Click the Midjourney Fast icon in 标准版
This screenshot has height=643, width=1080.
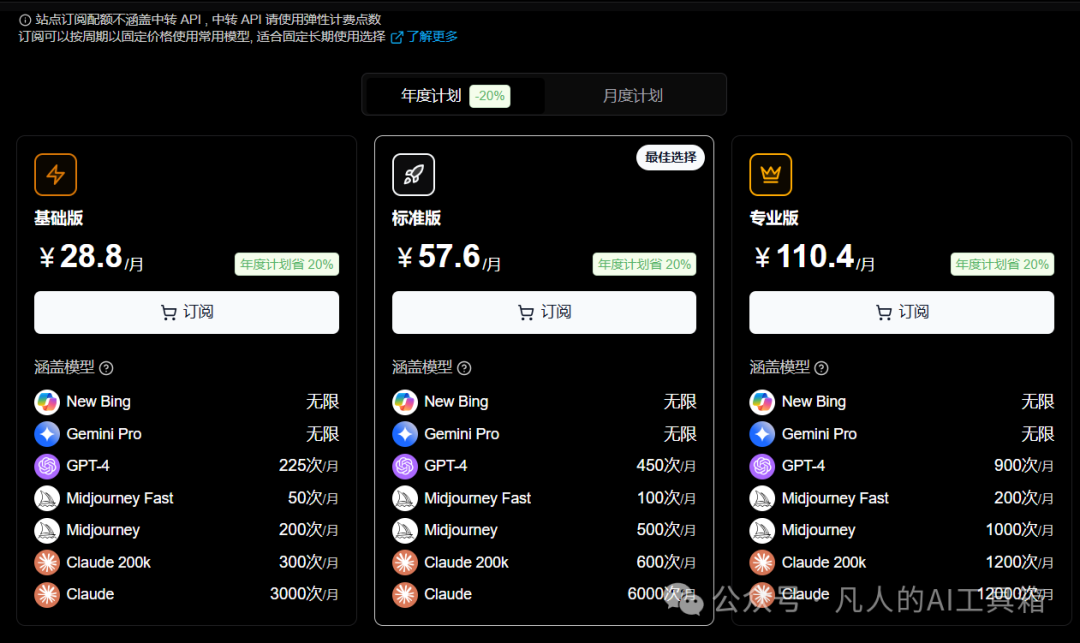click(405, 498)
